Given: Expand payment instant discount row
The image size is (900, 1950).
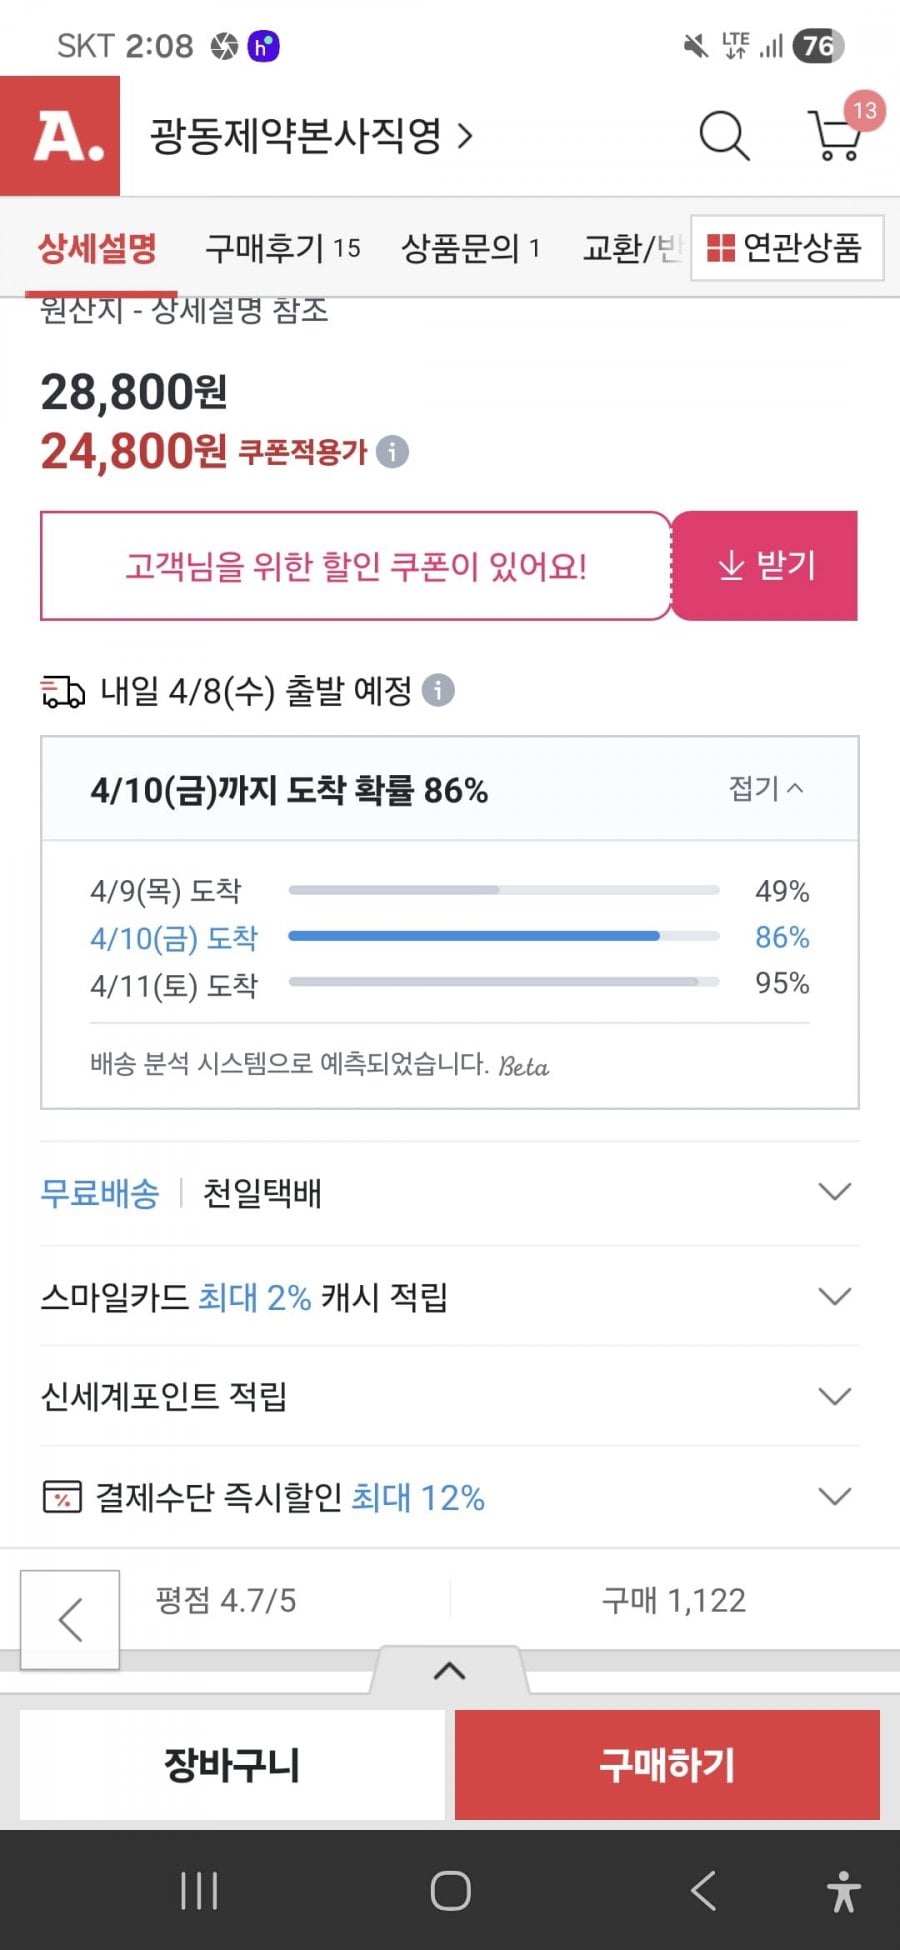Looking at the screenshot, I should 834,1497.
